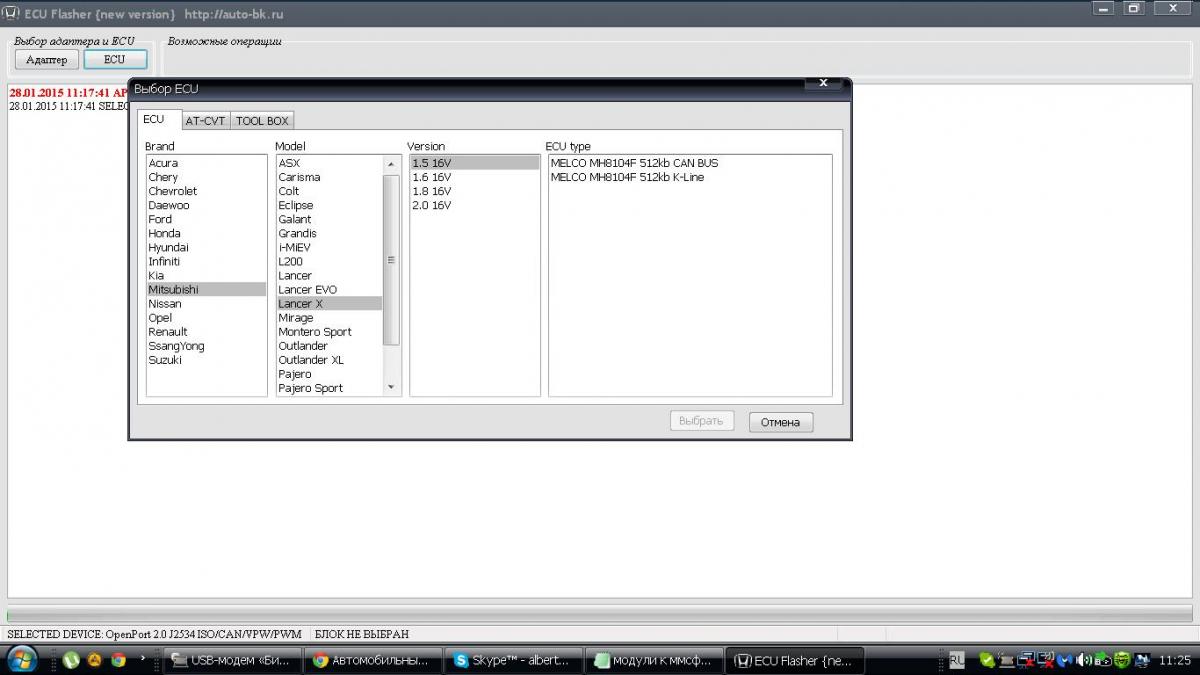Viewport: 1200px width, 675px height.
Task: Switch to the AT-CVT tab
Action: click(205, 121)
